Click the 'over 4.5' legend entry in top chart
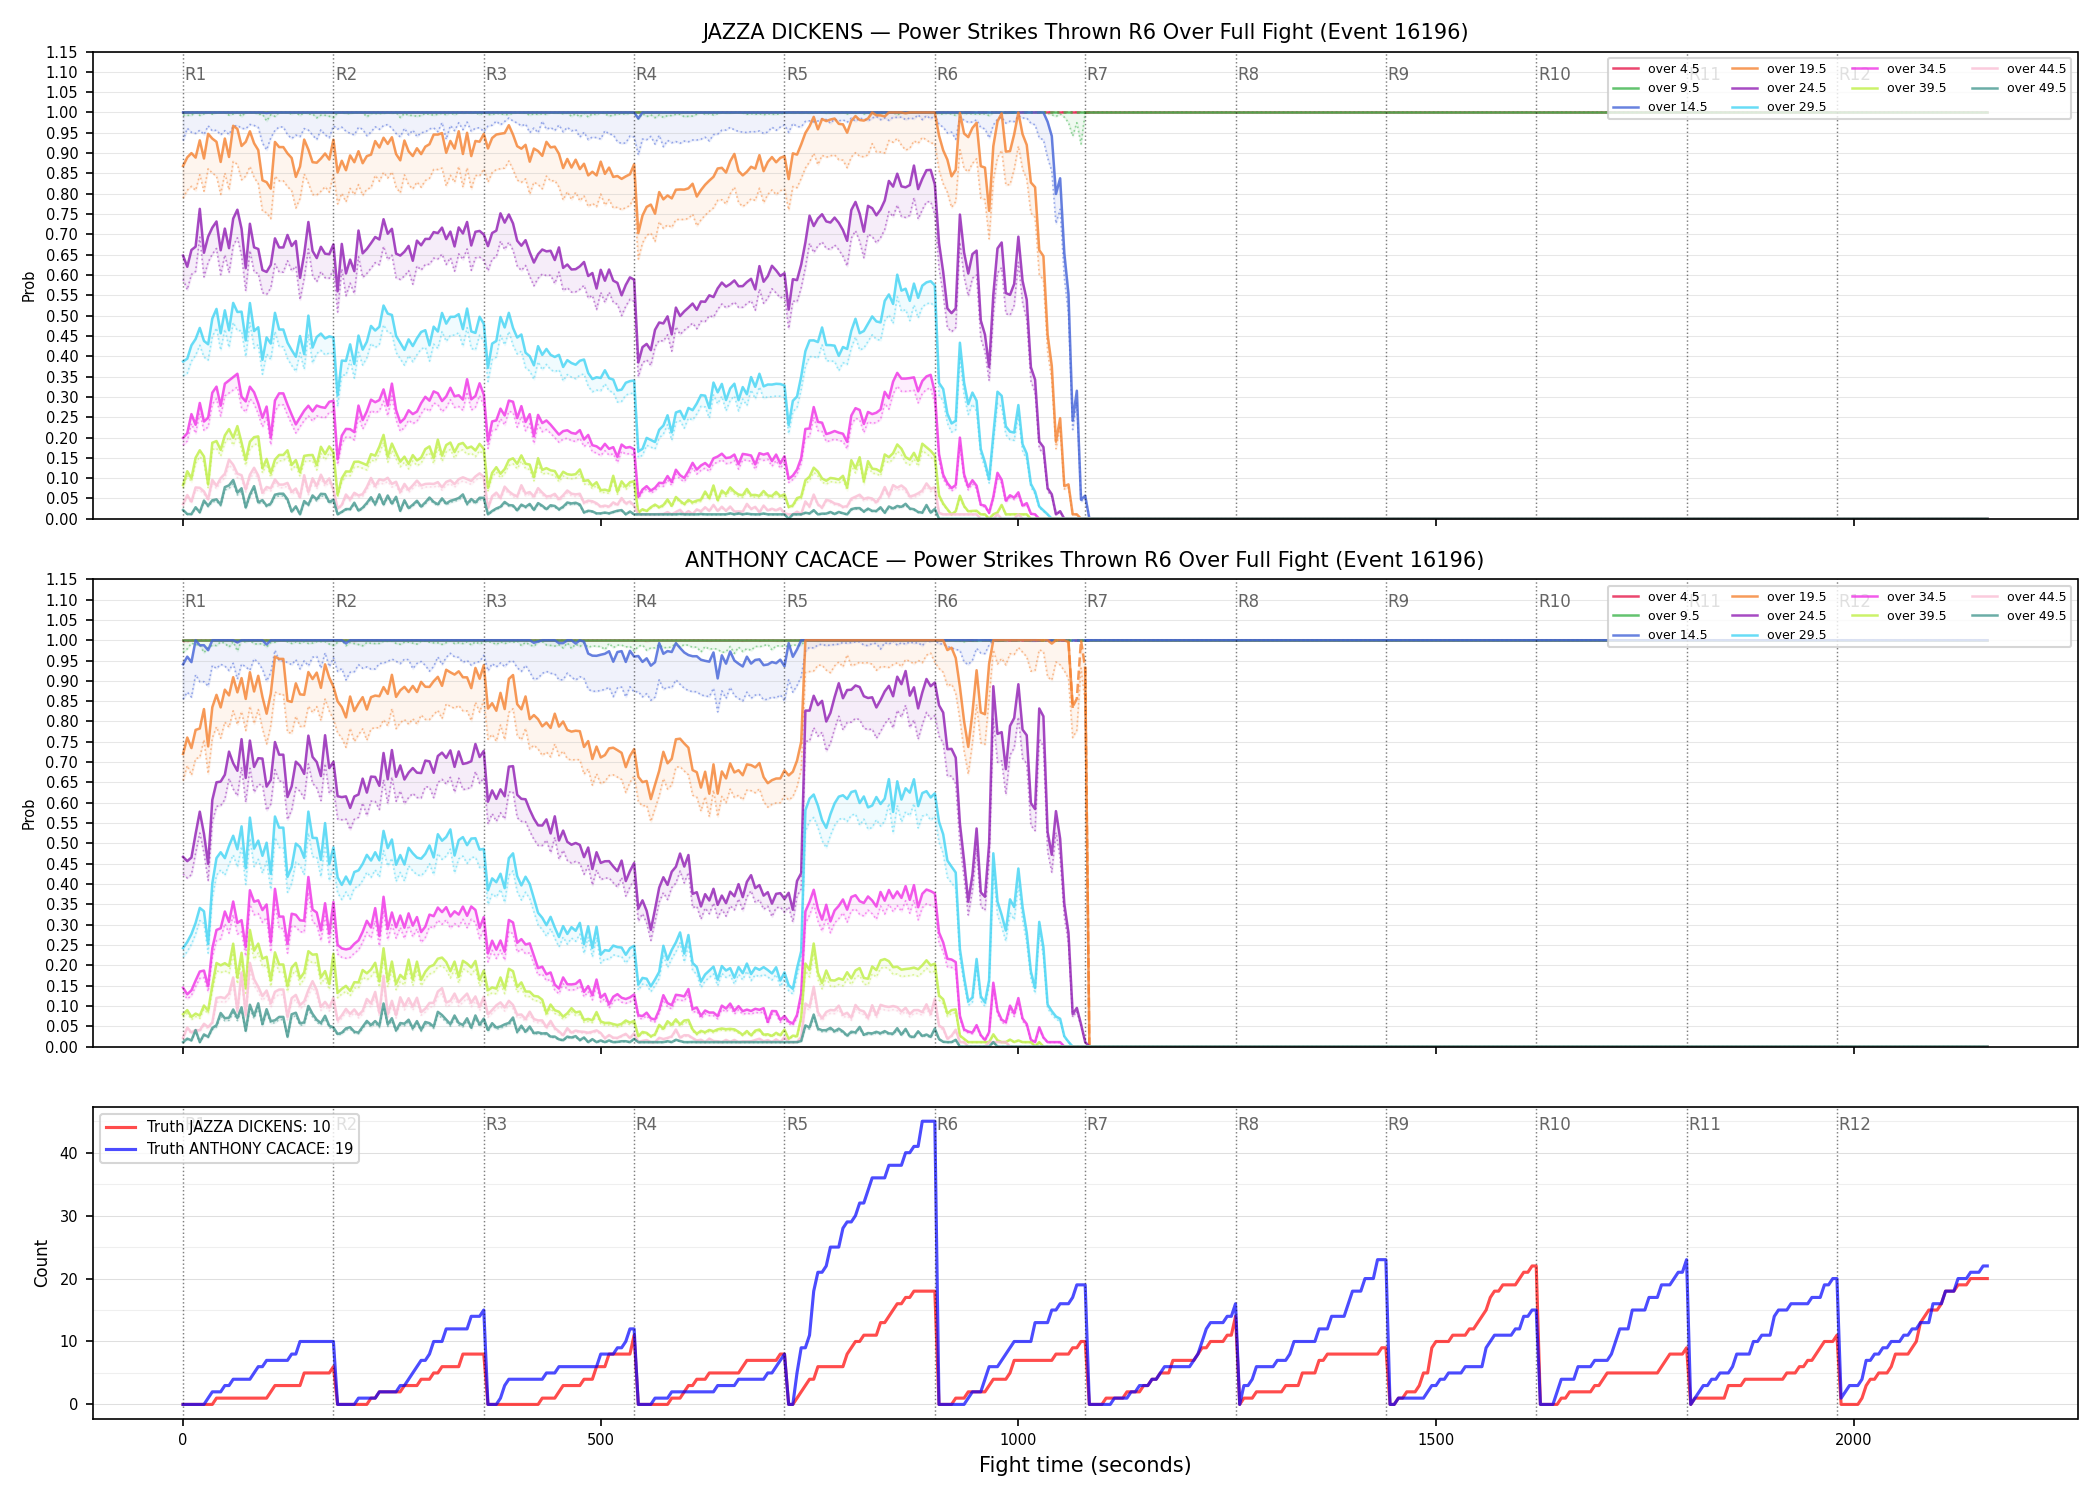Image resolution: width=2100 pixels, height=1500 pixels. point(1656,69)
